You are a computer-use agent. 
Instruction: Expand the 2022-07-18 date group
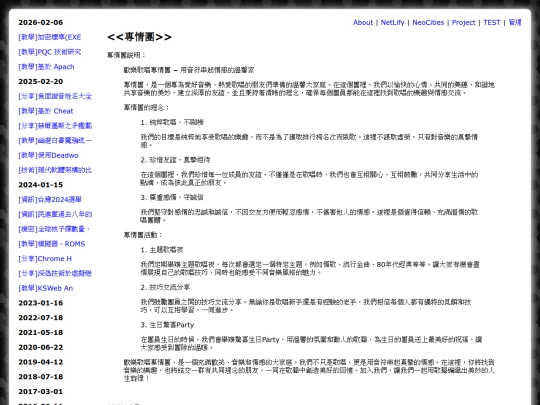click(x=41, y=318)
